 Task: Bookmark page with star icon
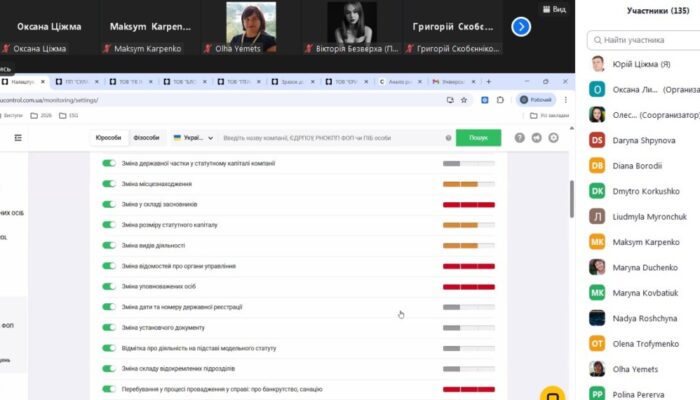coord(464,100)
